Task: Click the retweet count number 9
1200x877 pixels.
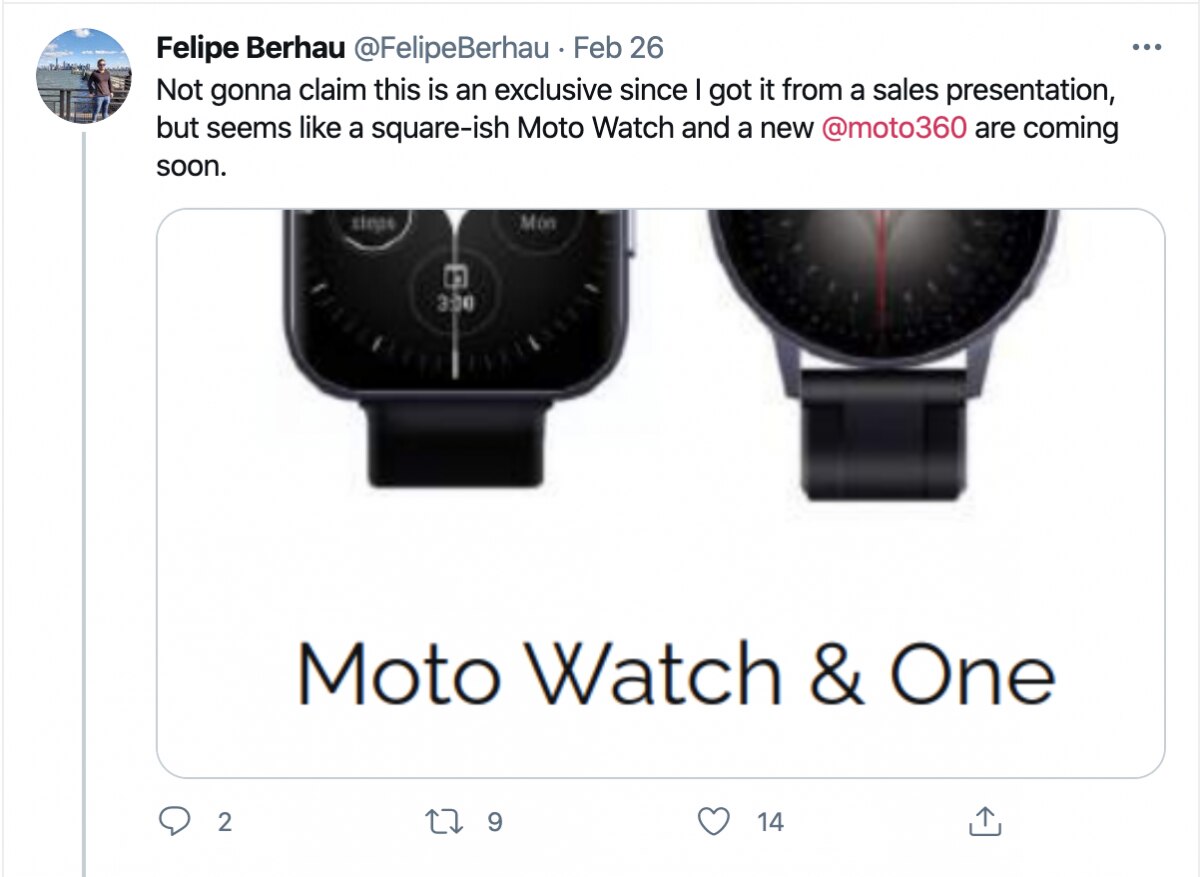Action: pos(493,822)
